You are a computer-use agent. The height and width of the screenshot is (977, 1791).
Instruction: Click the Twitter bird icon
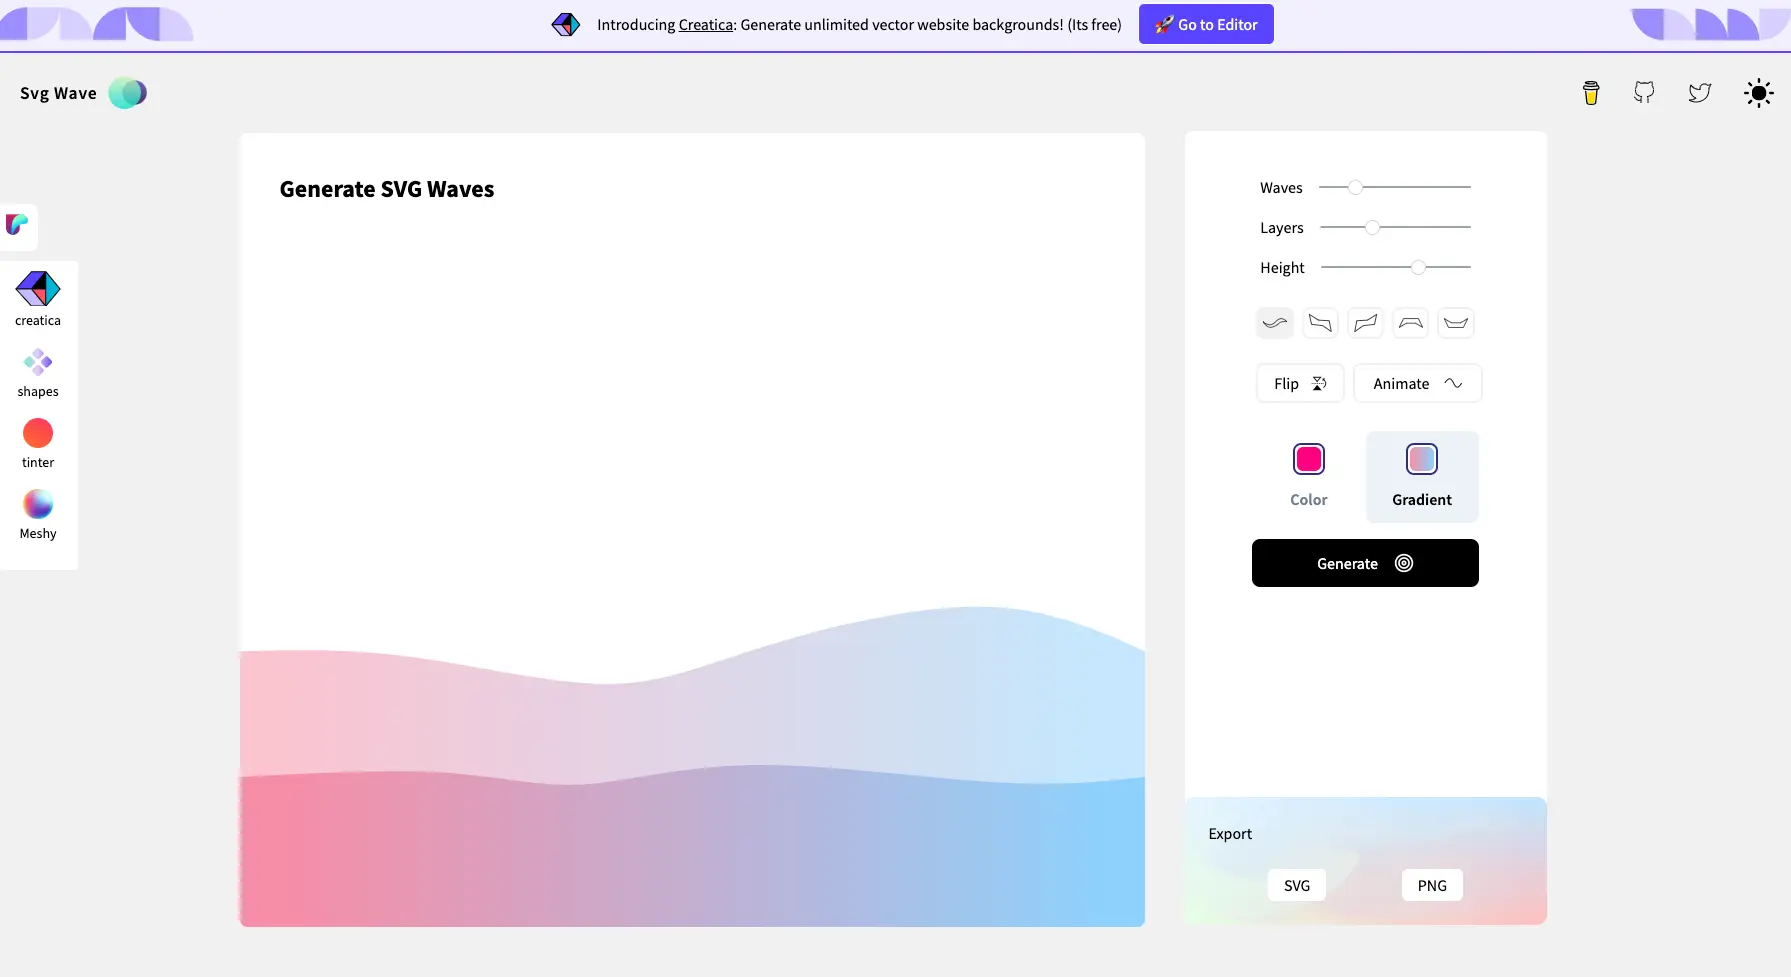point(1700,93)
